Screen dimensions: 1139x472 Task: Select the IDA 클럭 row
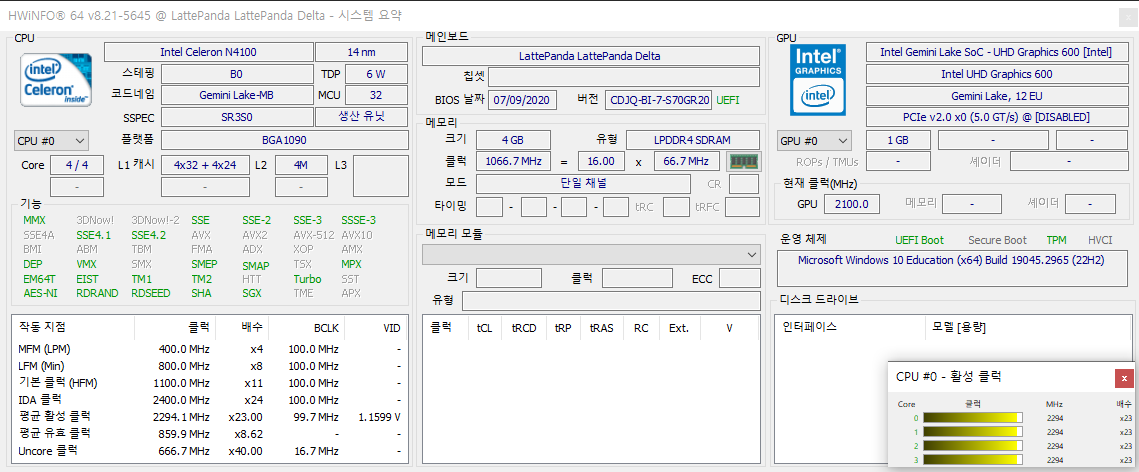coord(209,399)
